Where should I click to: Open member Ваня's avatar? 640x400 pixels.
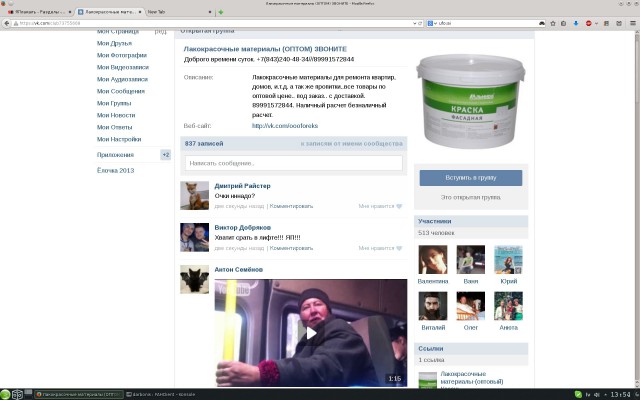tap(471, 260)
